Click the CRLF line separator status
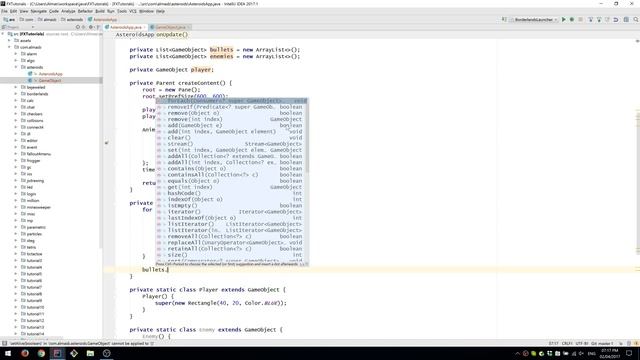Image resolution: width=640 pixels, height=360 pixels. [567, 344]
